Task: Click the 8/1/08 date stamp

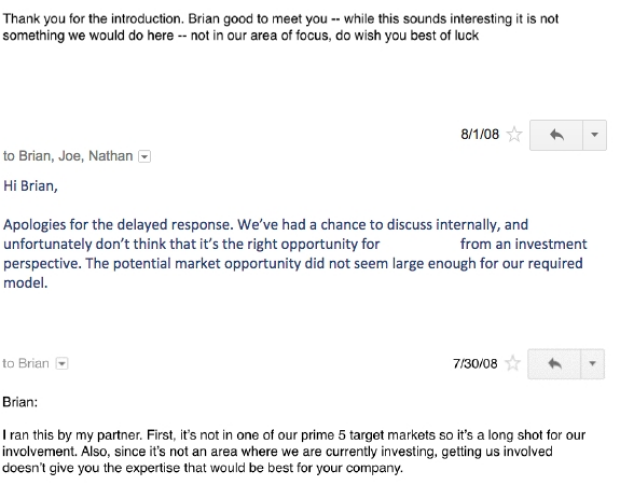Action: tap(480, 134)
